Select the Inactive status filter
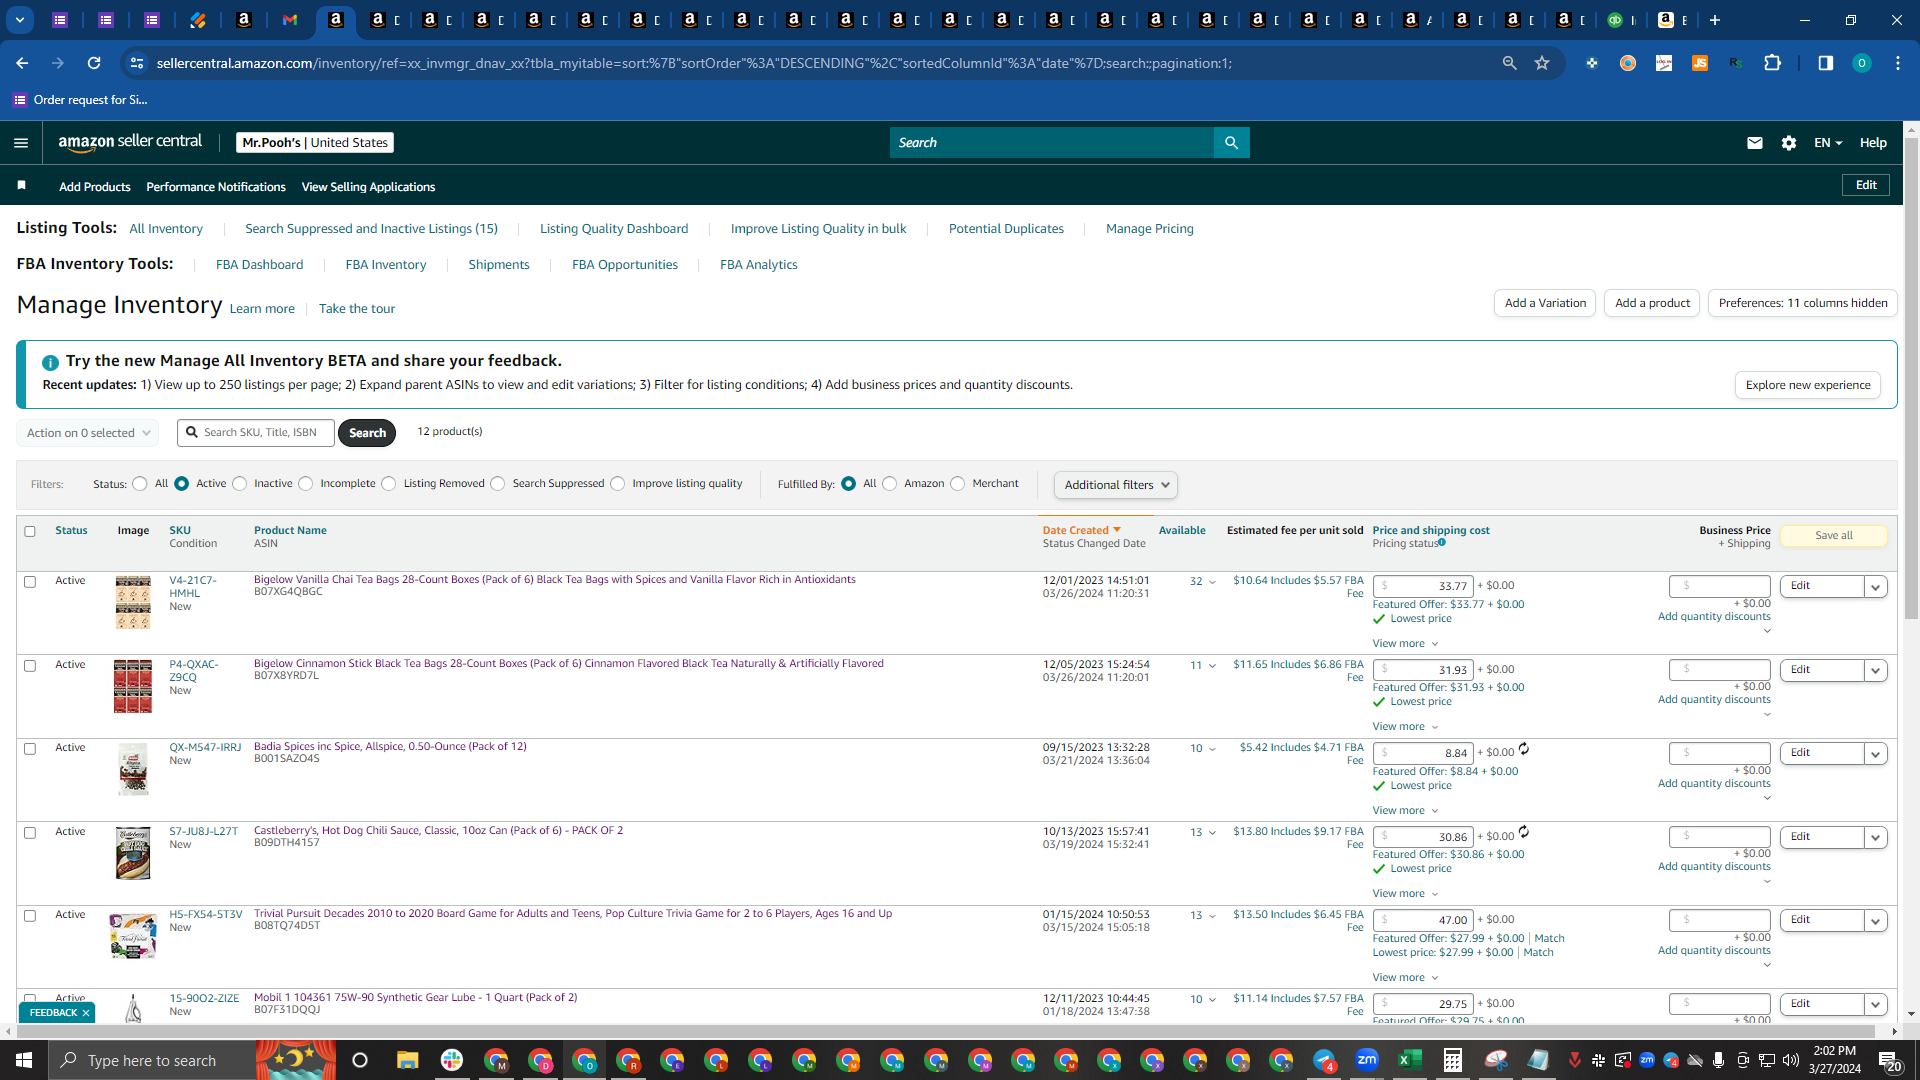Screen dimensions: 1920x1080 pos(240,484)
